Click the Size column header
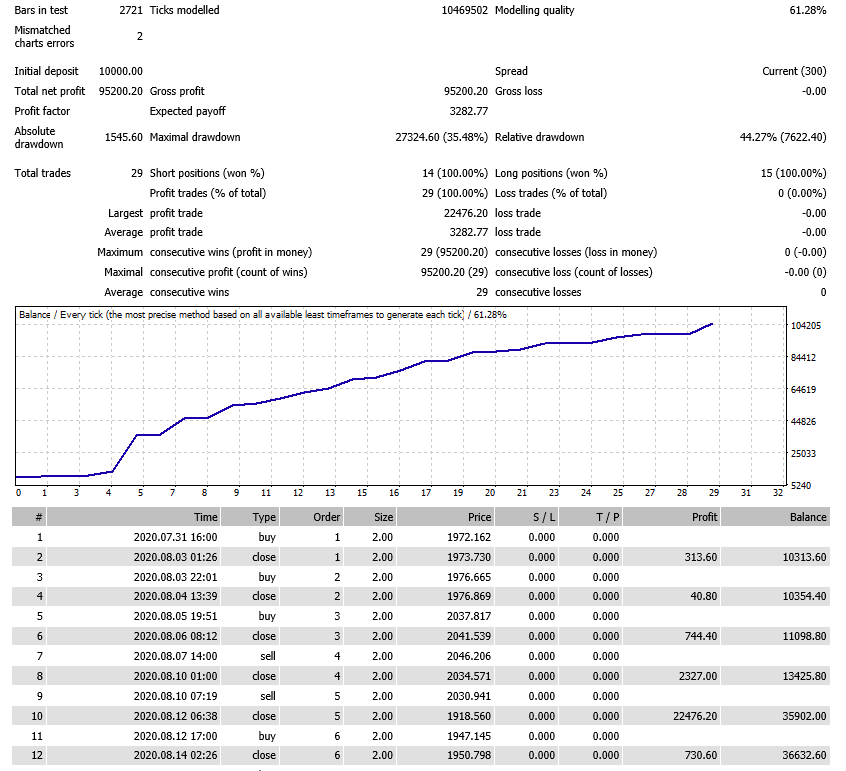Viewport: 846px width, 771px height. [370, 517]
